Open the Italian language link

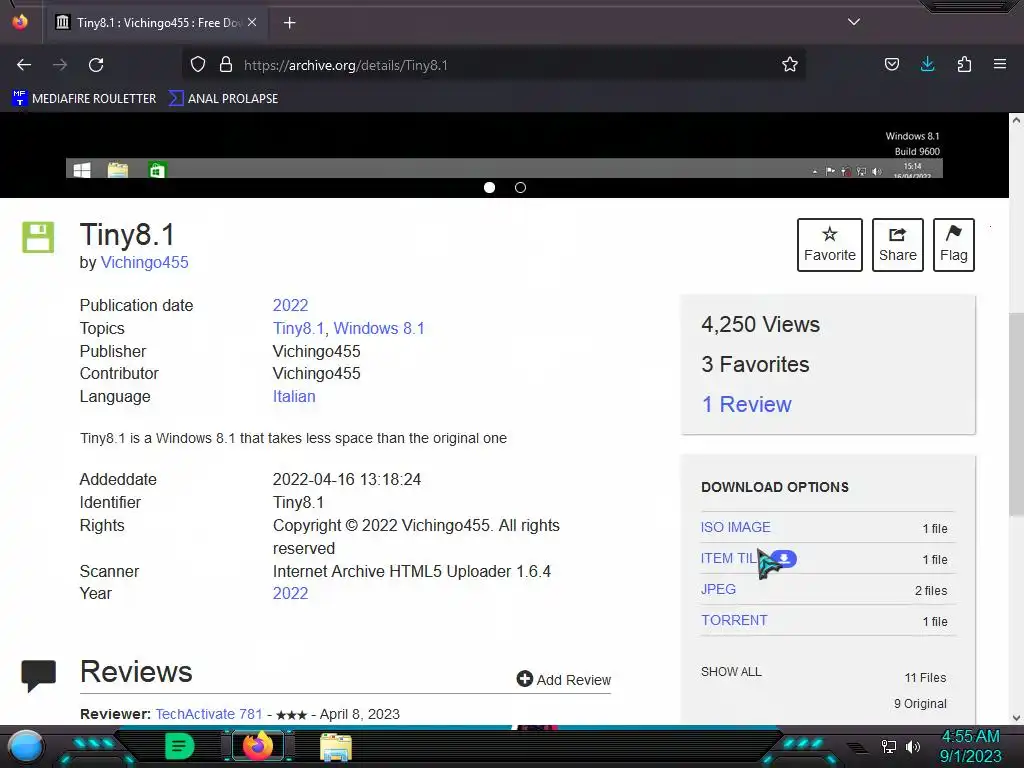pyautogui.click(x=294, y=396)
